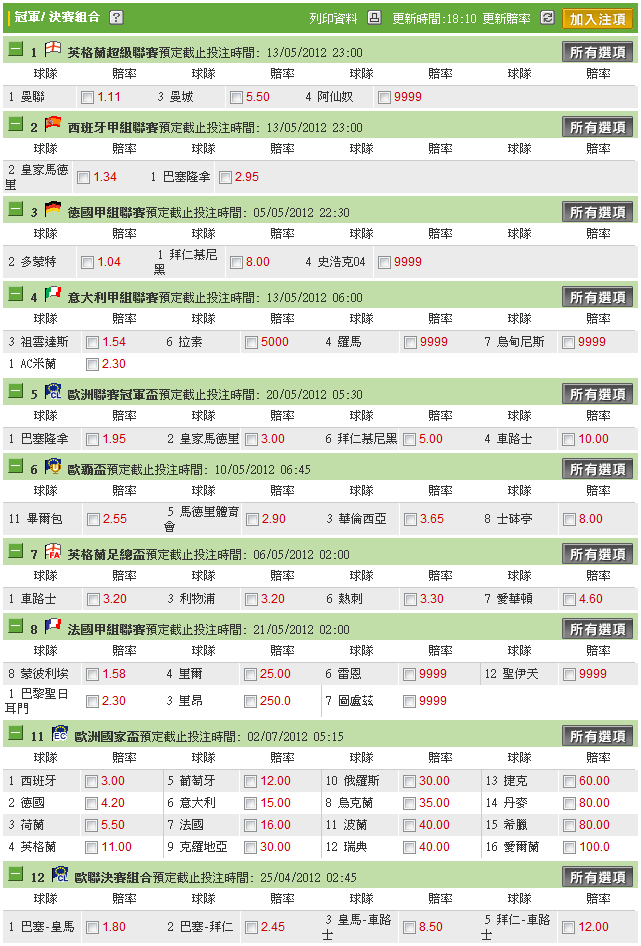
Task: Click the odds value 5000 for 拉素
Action: (275, 342)
